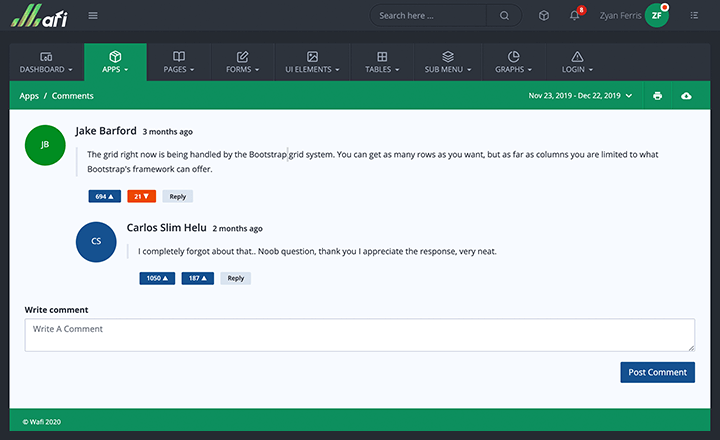Click the ZF user avatar
Viewport: 720px width, 440px height.
click(x=656, y=16)
